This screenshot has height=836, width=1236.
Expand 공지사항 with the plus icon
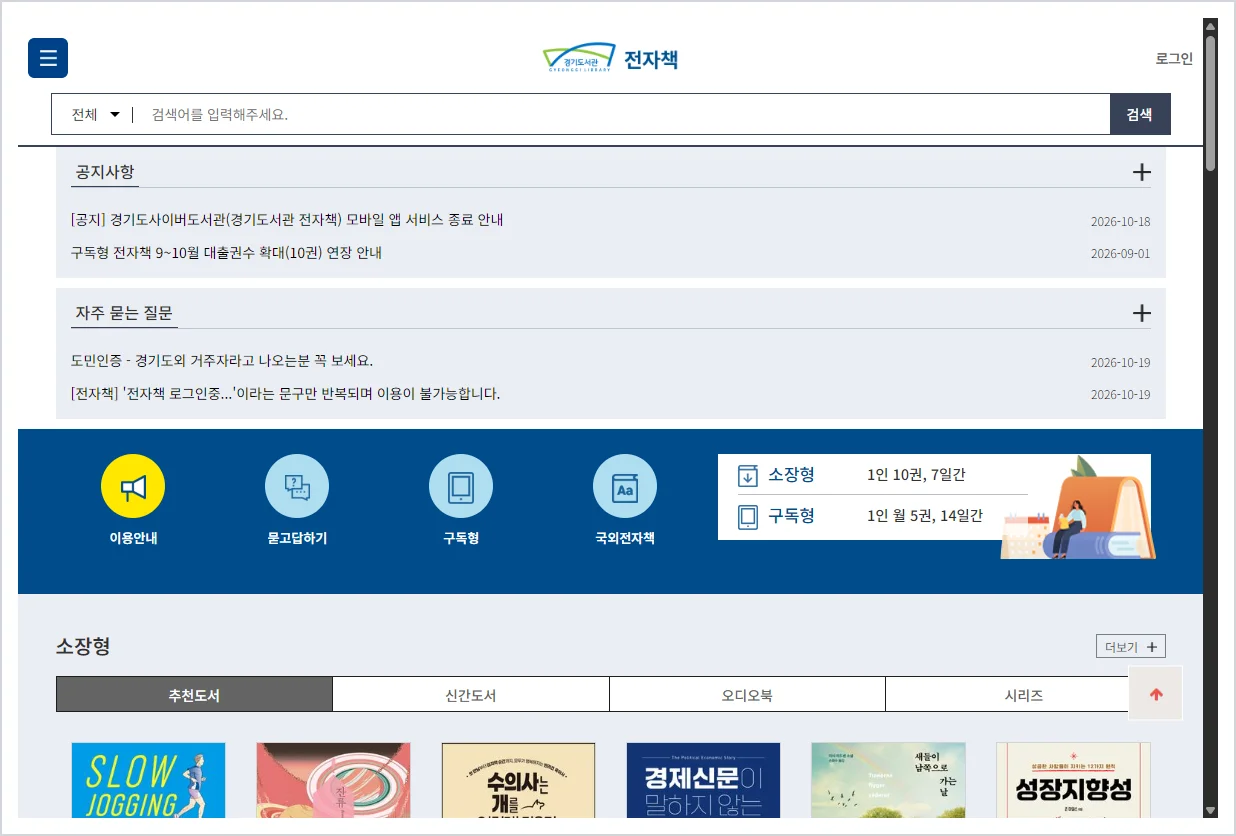1141,172
